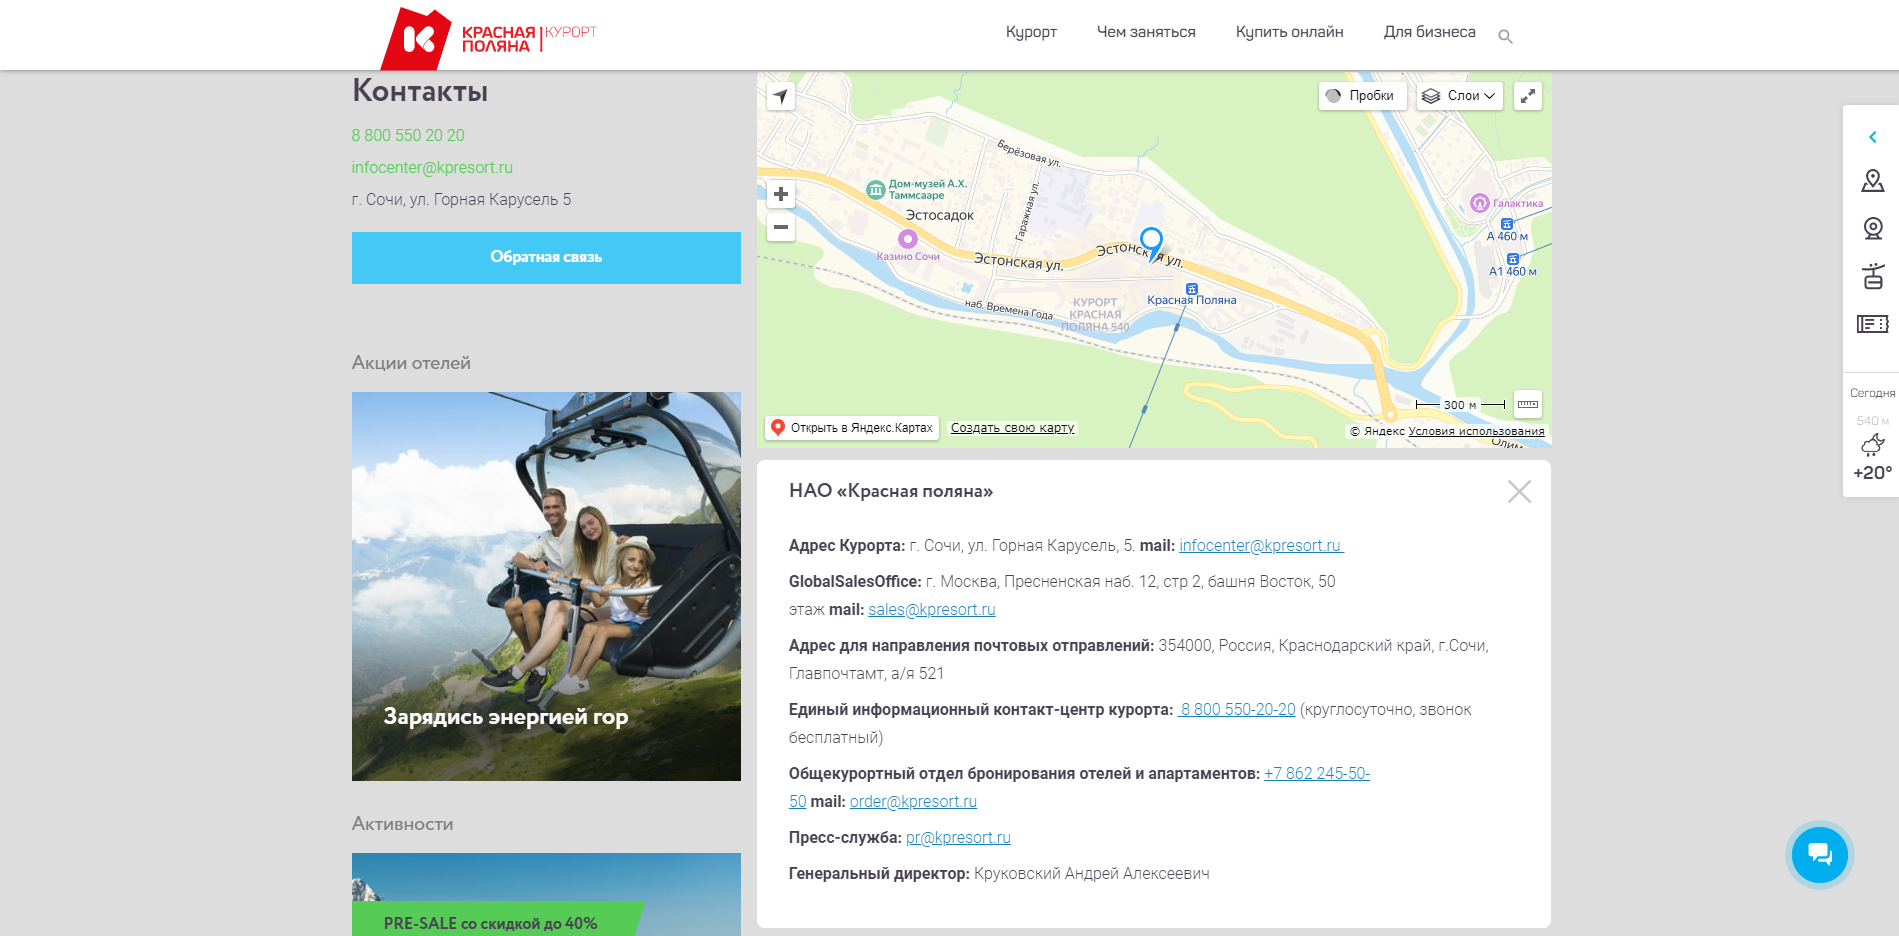Click the blue location pin on map
Screen dimensions: 1899x936
tap(1152, 242)
